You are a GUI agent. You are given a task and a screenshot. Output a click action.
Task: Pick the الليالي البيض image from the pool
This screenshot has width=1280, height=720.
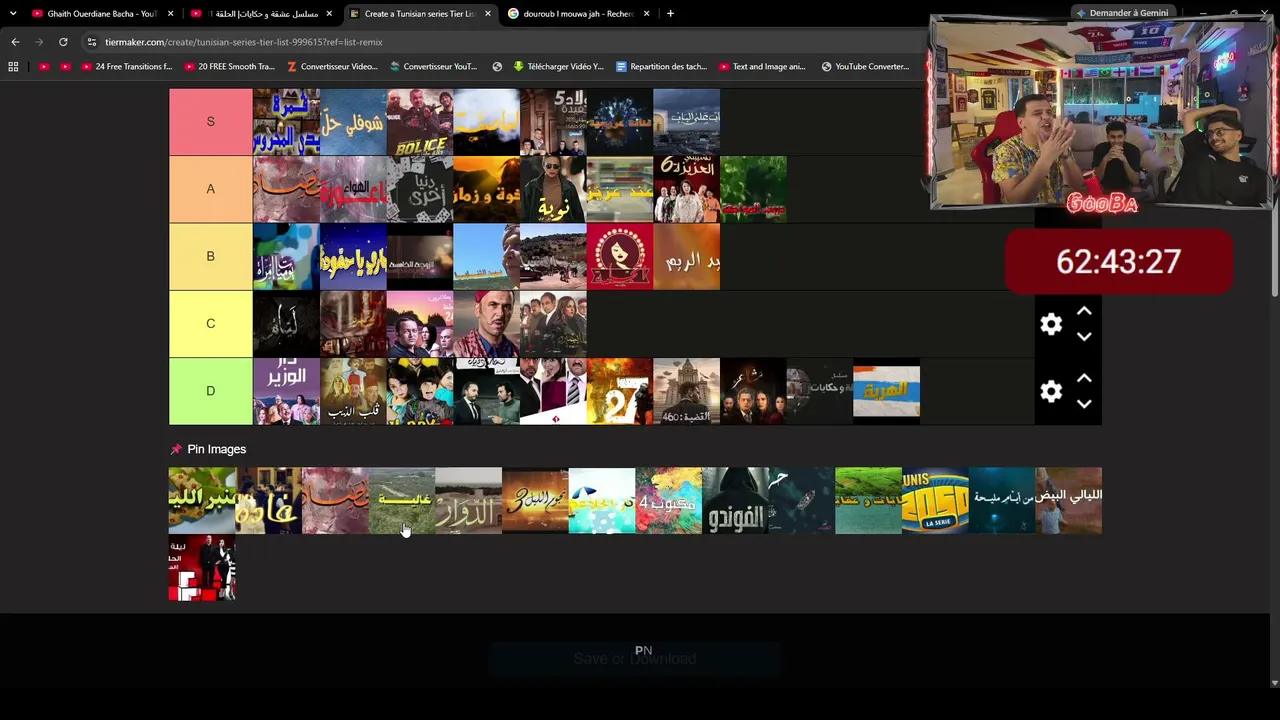click(1068, 501)
